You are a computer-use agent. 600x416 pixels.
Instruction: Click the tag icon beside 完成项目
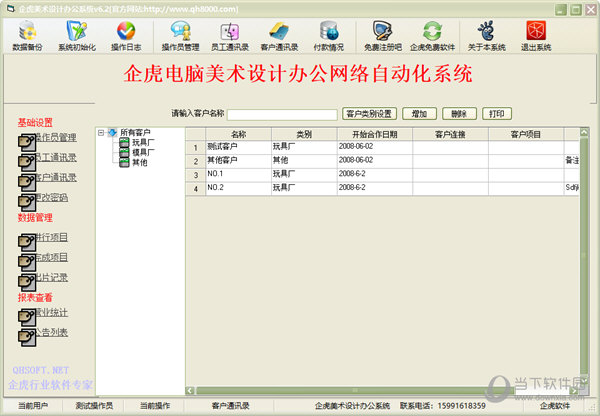click(x=27, y=262)
